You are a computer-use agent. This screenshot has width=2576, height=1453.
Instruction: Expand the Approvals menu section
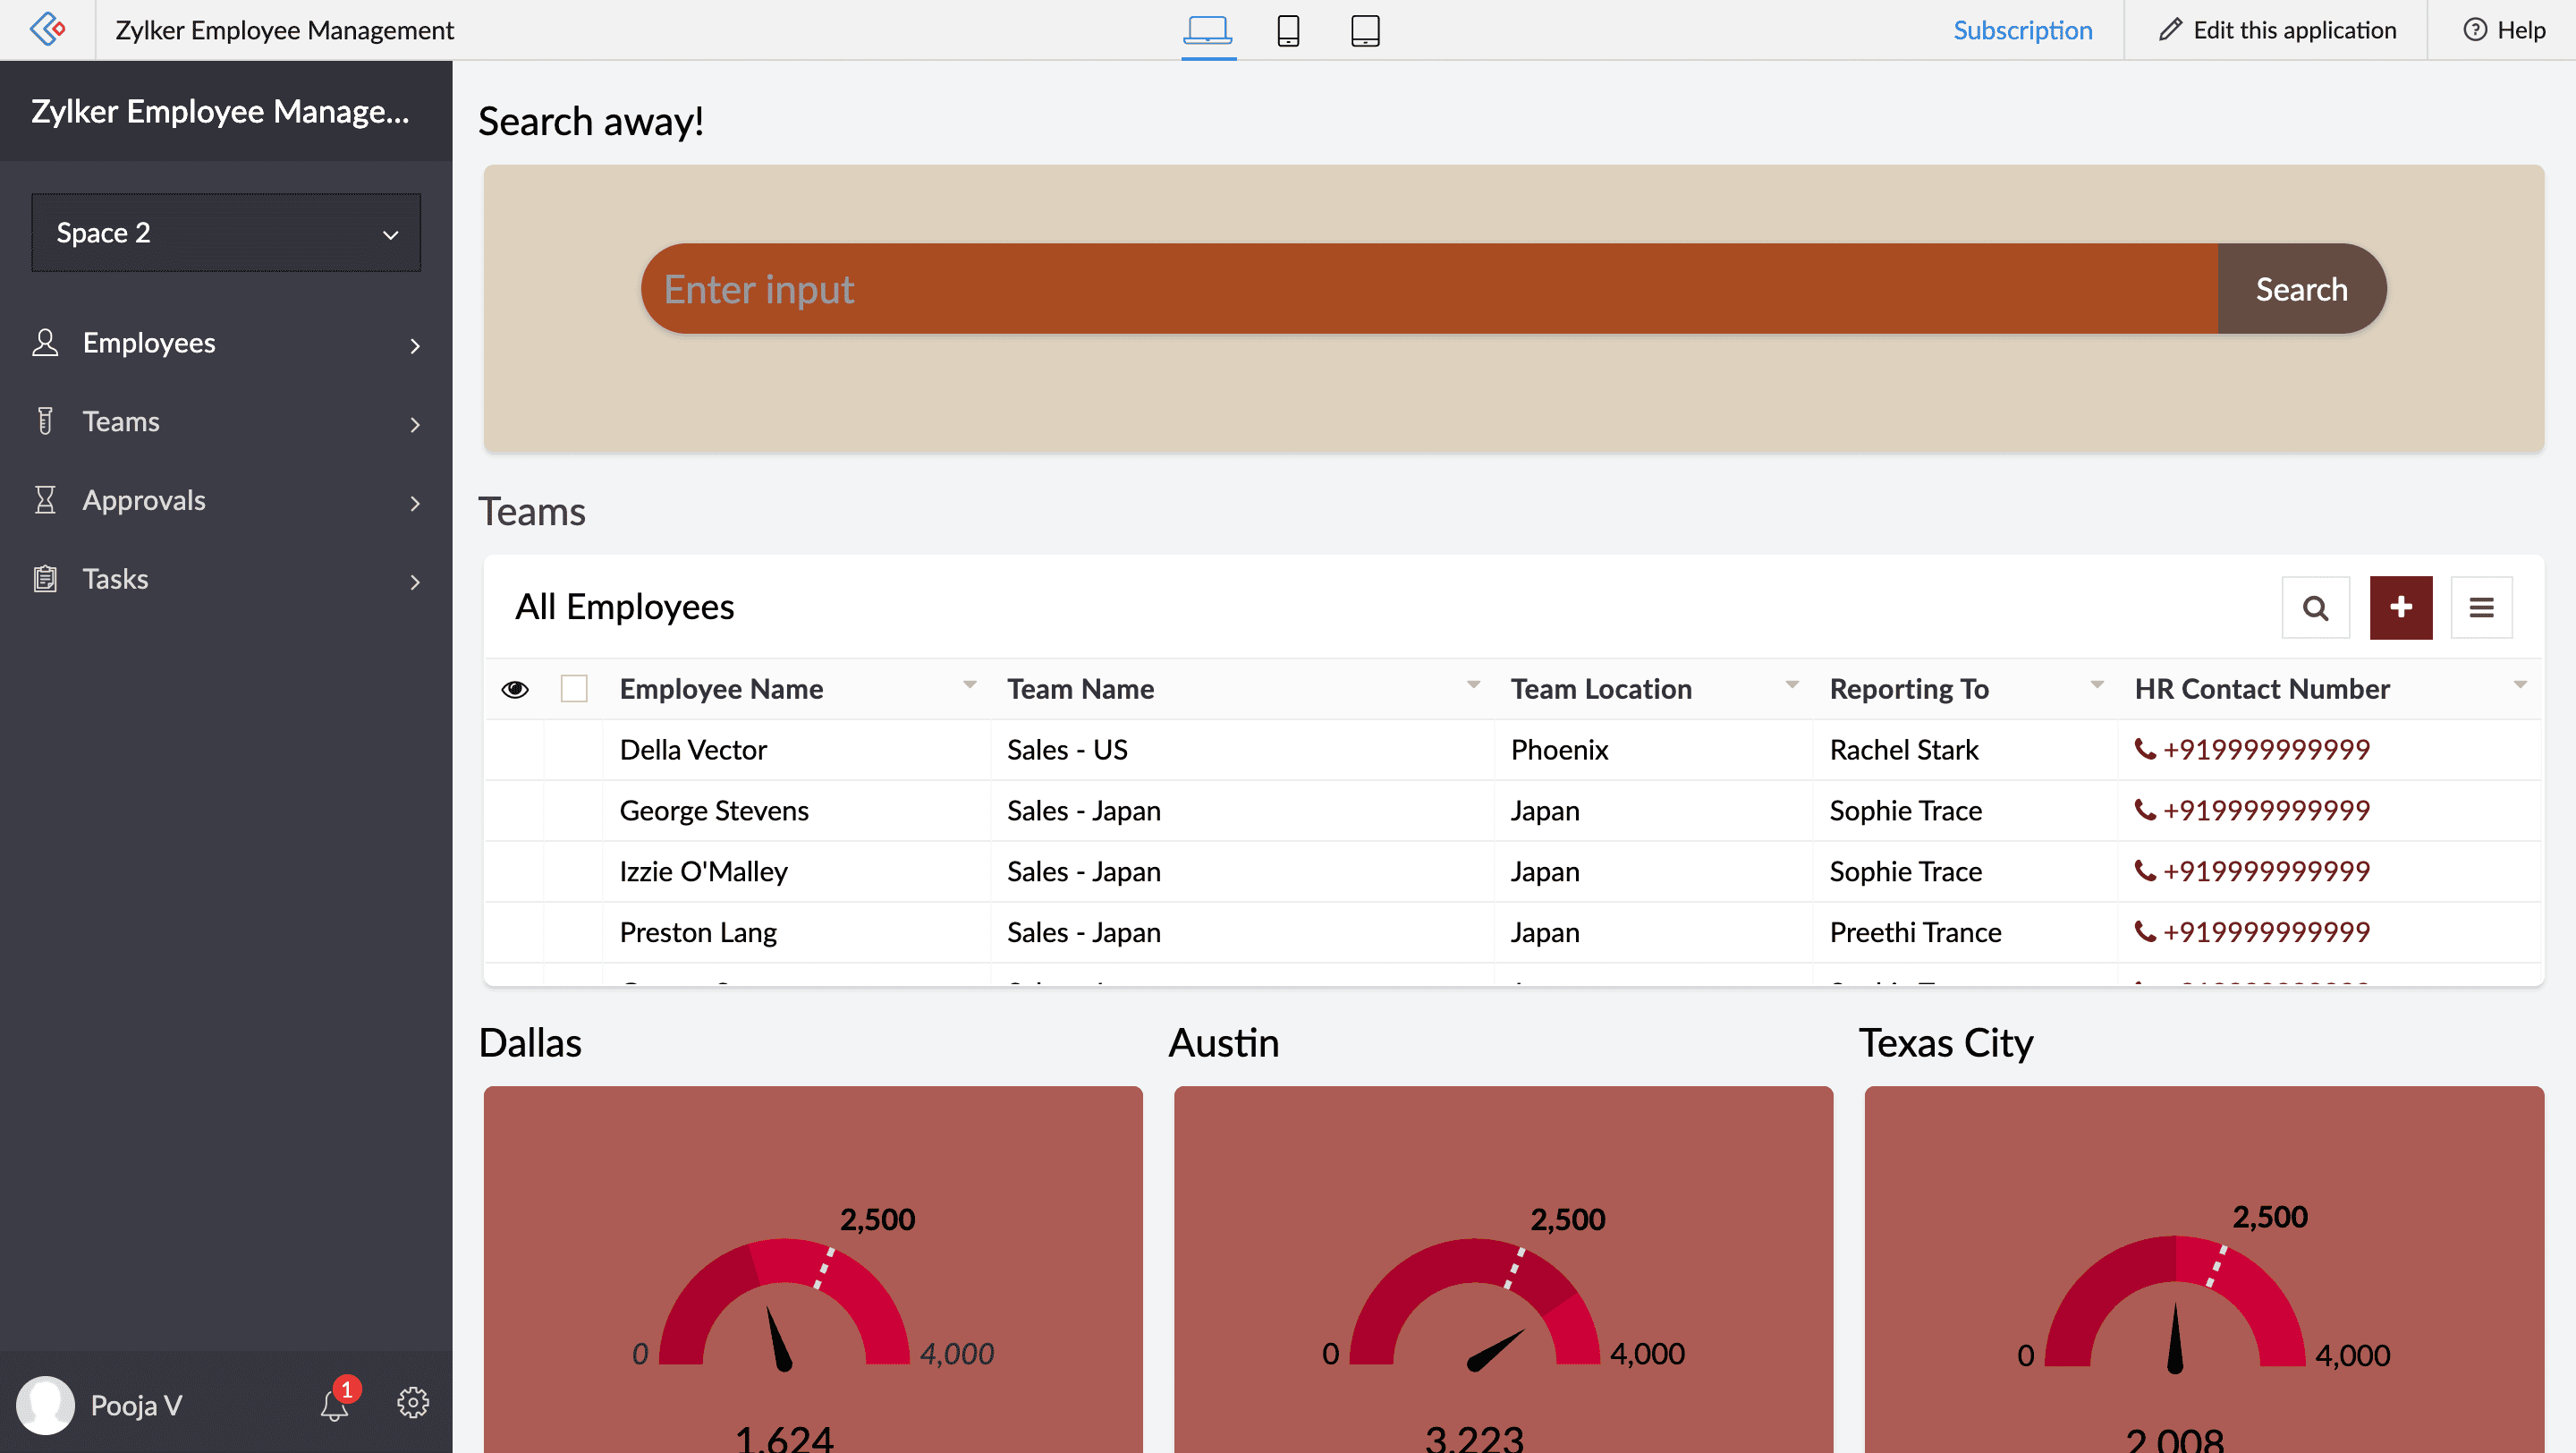tap(226, 501)
